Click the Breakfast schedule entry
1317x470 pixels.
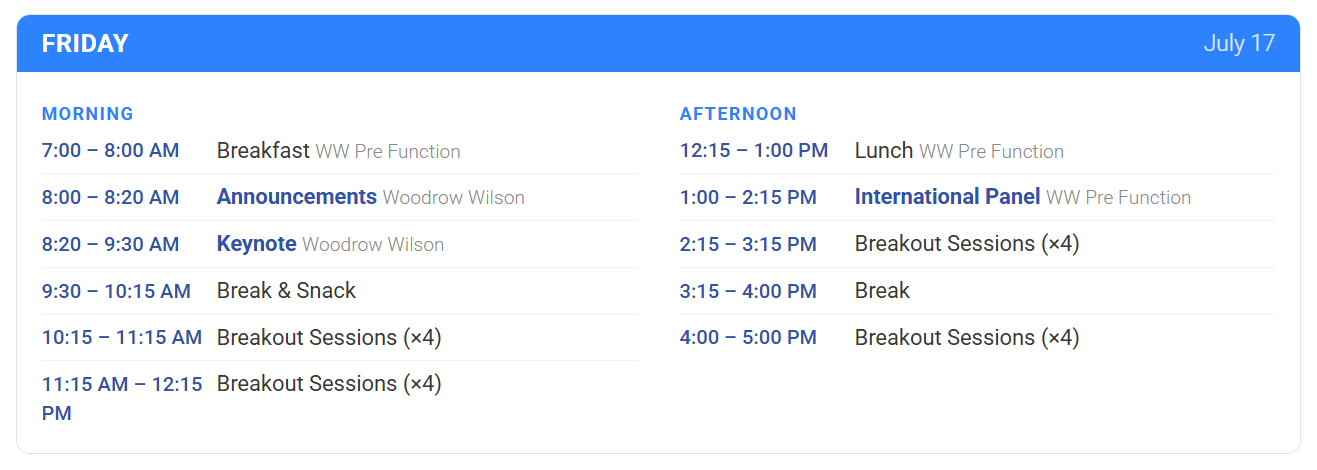[x=263, y=151]
